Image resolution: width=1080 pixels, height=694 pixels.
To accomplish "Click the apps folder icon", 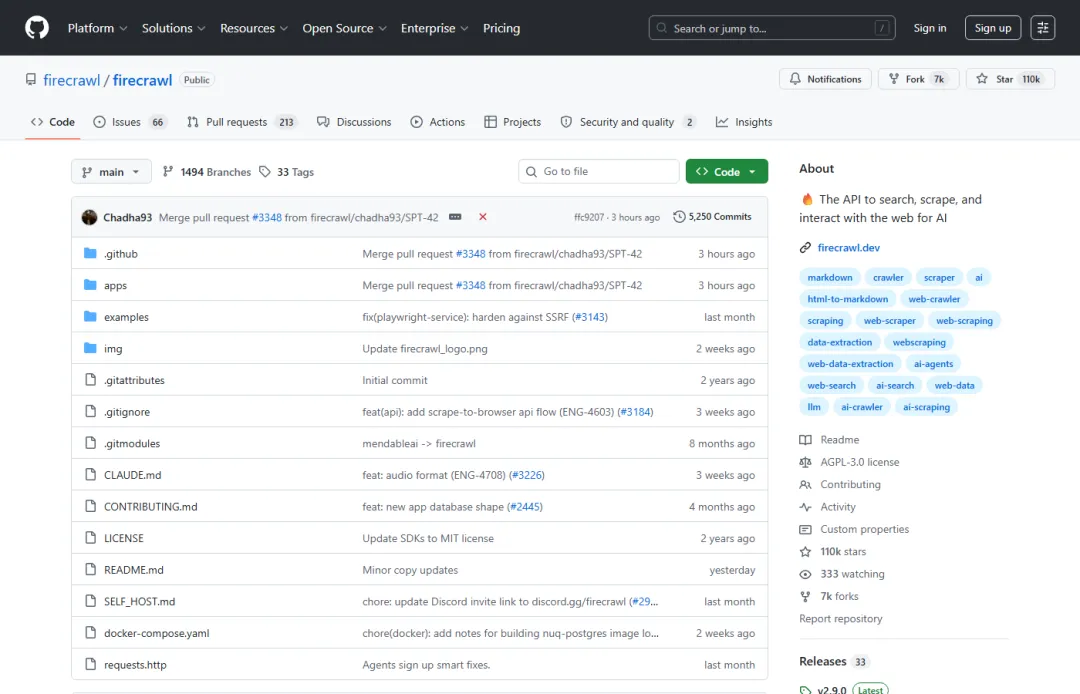I will click(x=90, y=285).
